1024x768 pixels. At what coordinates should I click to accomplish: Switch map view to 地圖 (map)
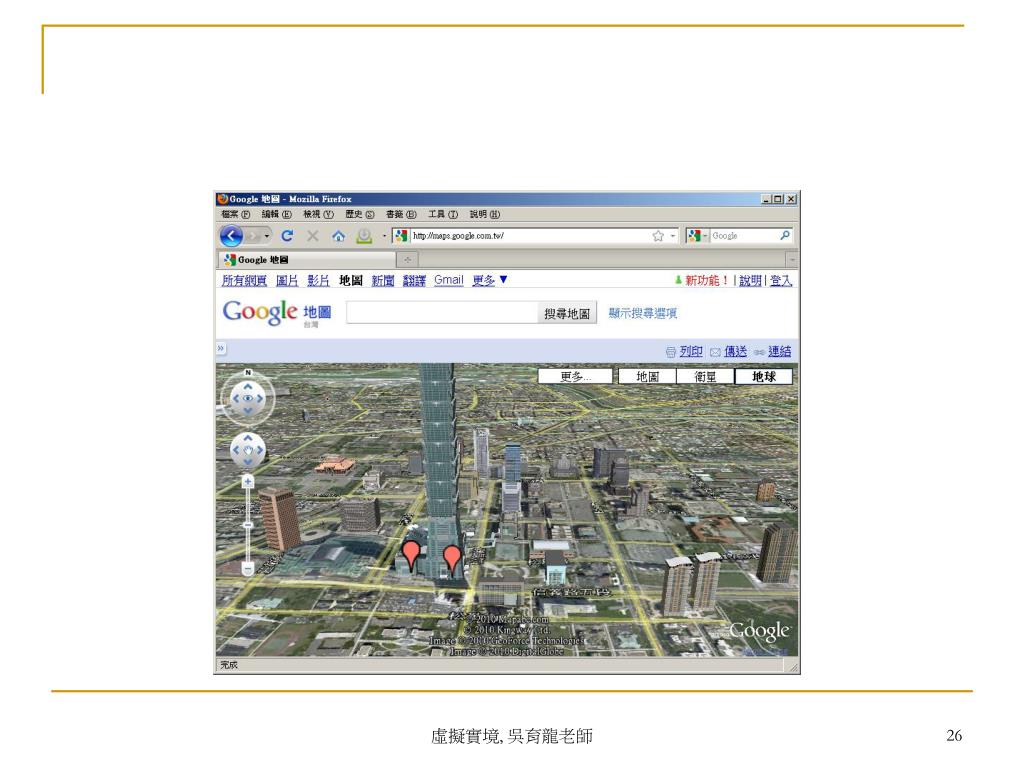click(x=647, y=377)
